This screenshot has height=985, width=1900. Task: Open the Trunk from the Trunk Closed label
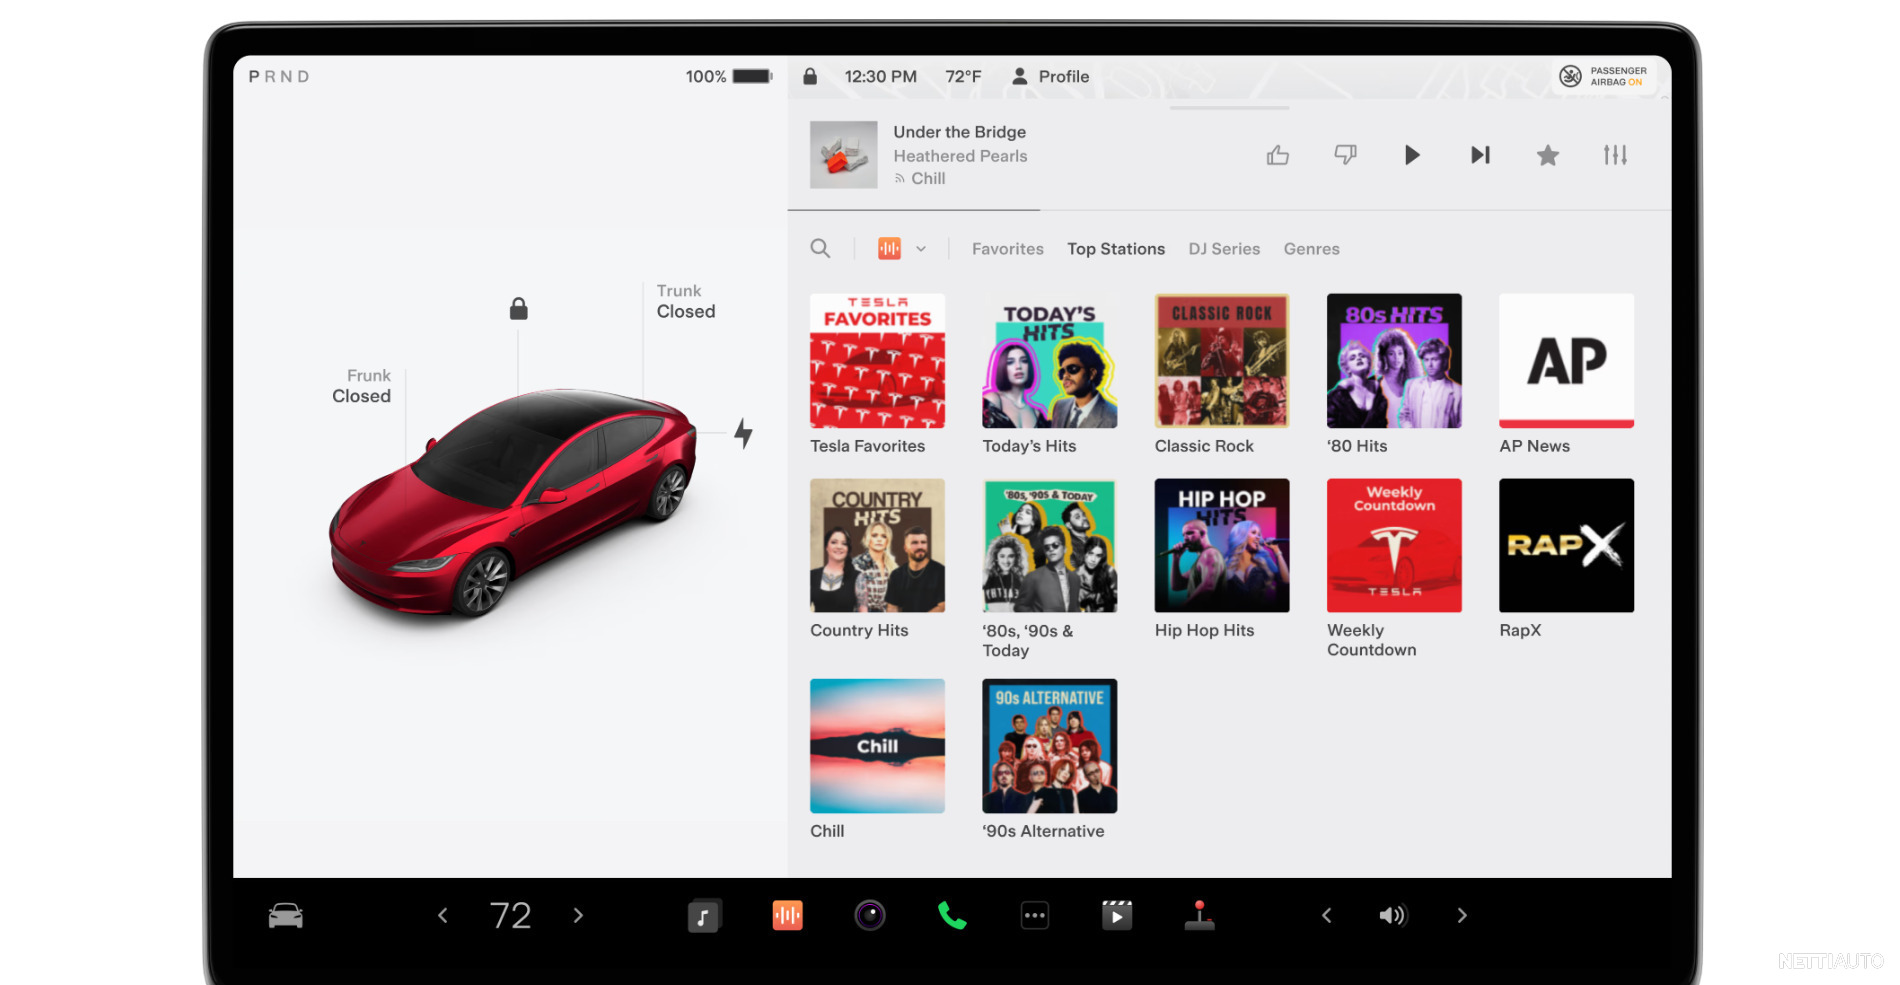click(686, 301)
